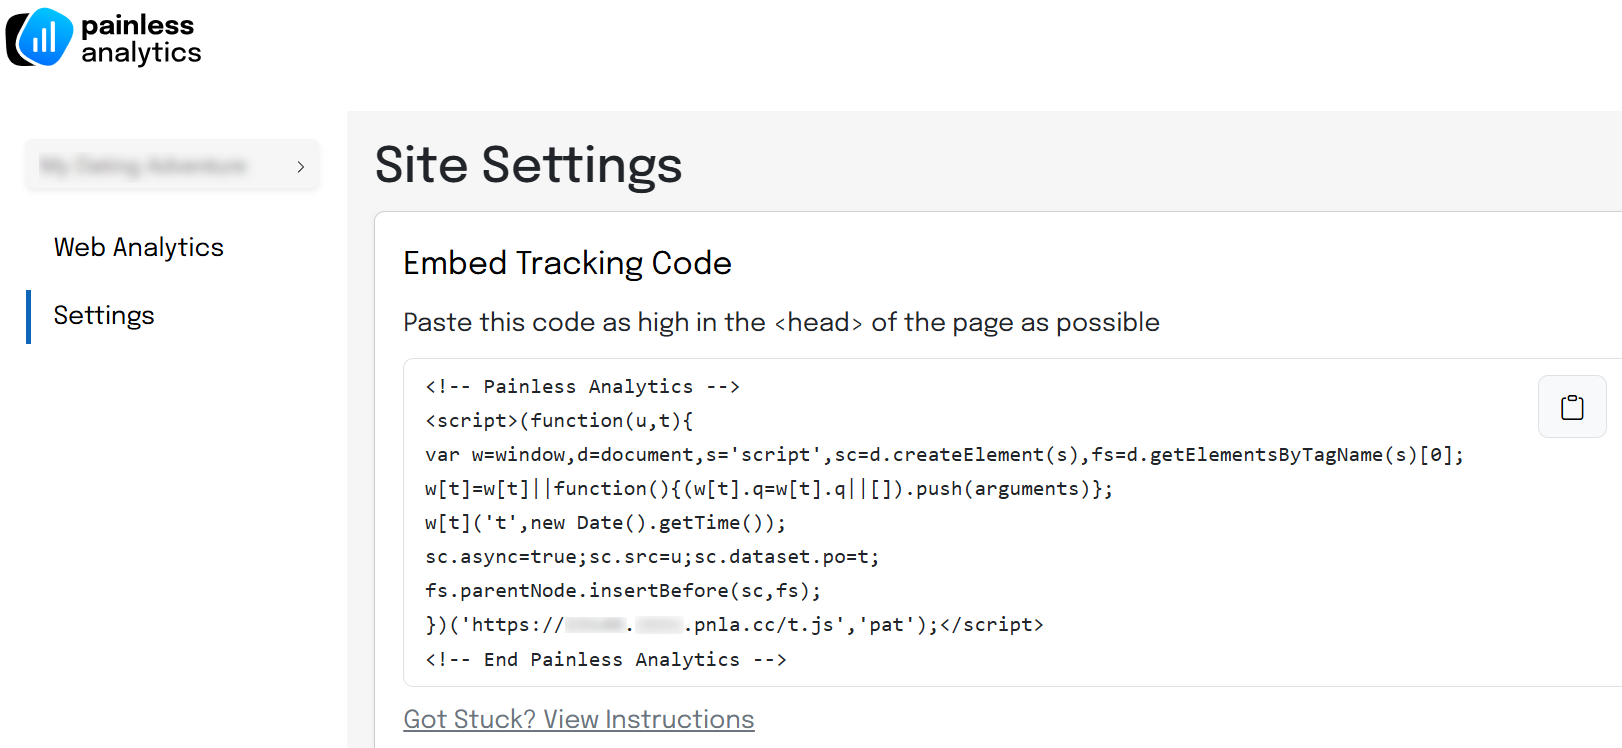This screenshot has height=748, width=1622.
Task: Click the 'Paste this code' instruction text
Action: coord(781,322)
